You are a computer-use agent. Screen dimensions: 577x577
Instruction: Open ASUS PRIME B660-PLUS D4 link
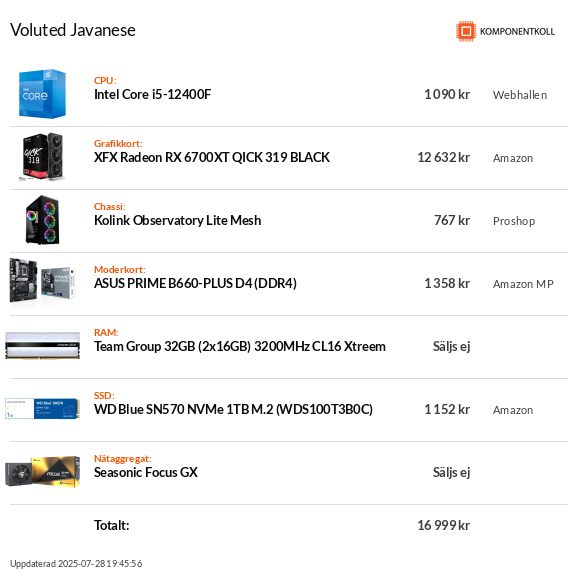[x=195, y=283]
